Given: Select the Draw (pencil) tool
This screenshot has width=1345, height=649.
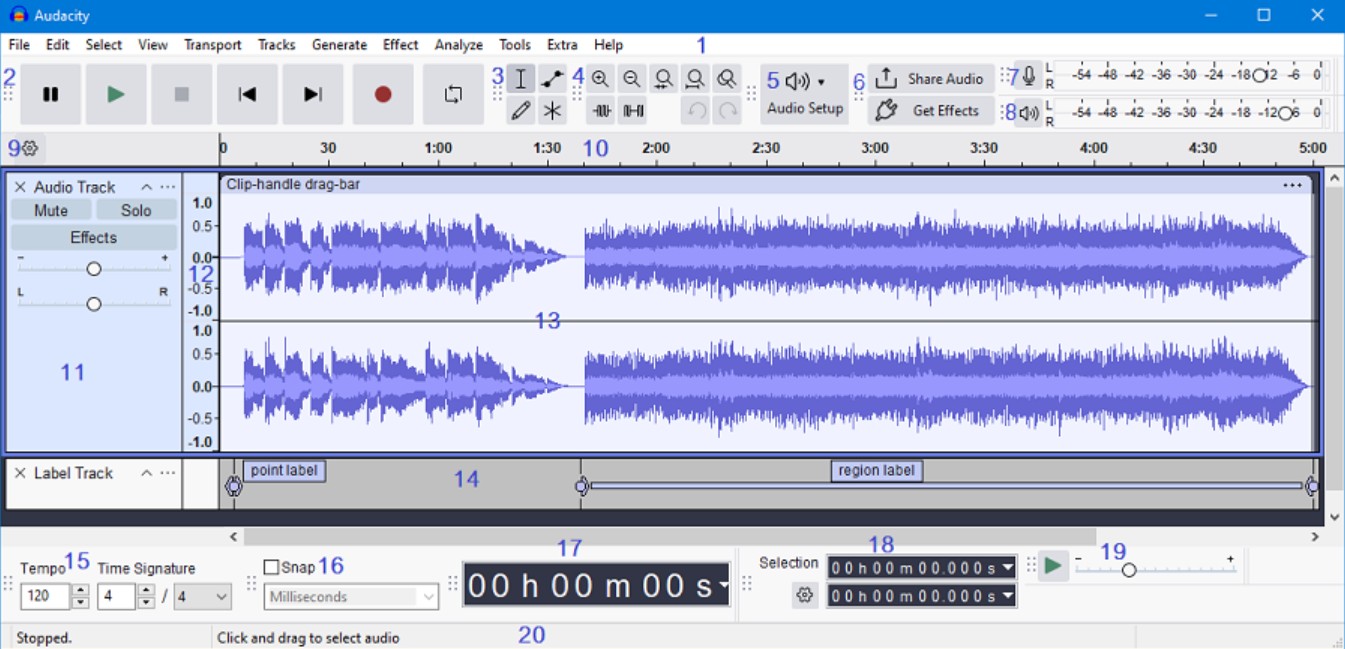Looking at the screenshot, I should [520, 111].
